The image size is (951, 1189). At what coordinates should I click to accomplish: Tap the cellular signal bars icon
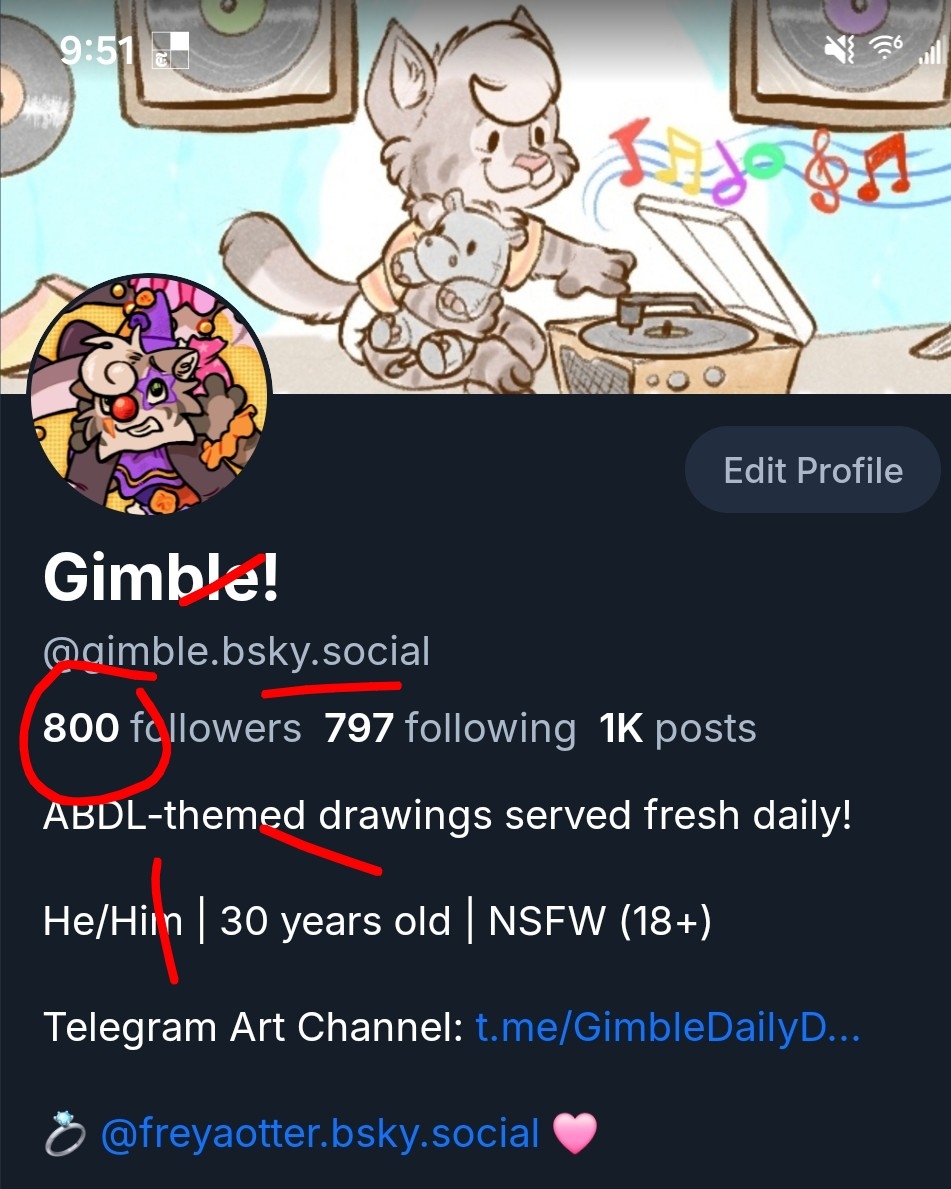[931, 50]
